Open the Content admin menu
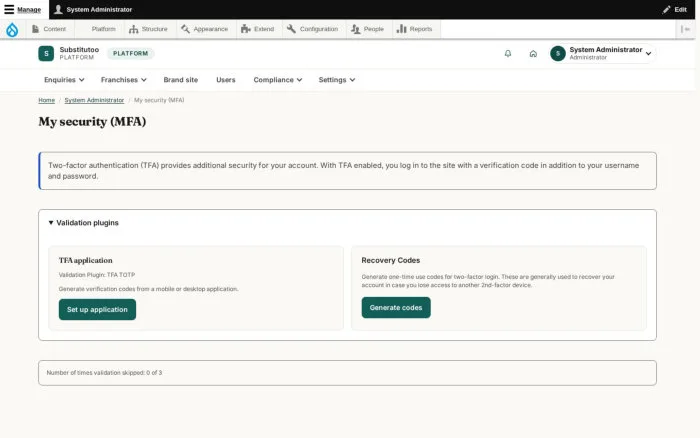 [x=49, y=29]
